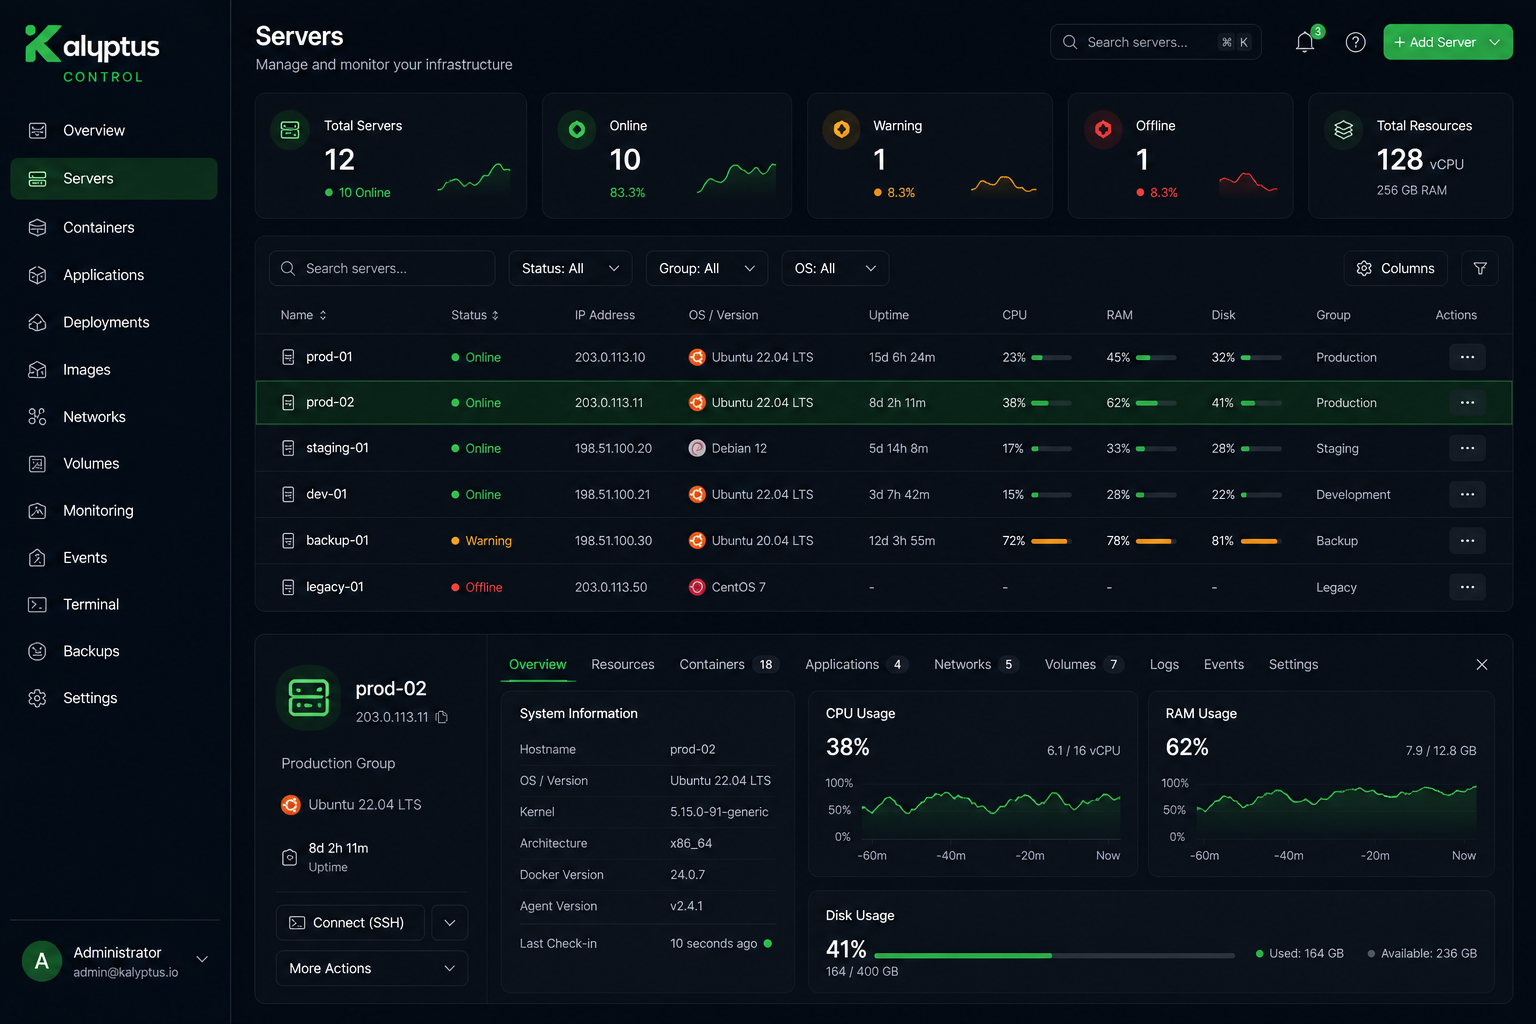Click the help question mark icon
Screen dimensions: 1536x1024
[1355, 42]
